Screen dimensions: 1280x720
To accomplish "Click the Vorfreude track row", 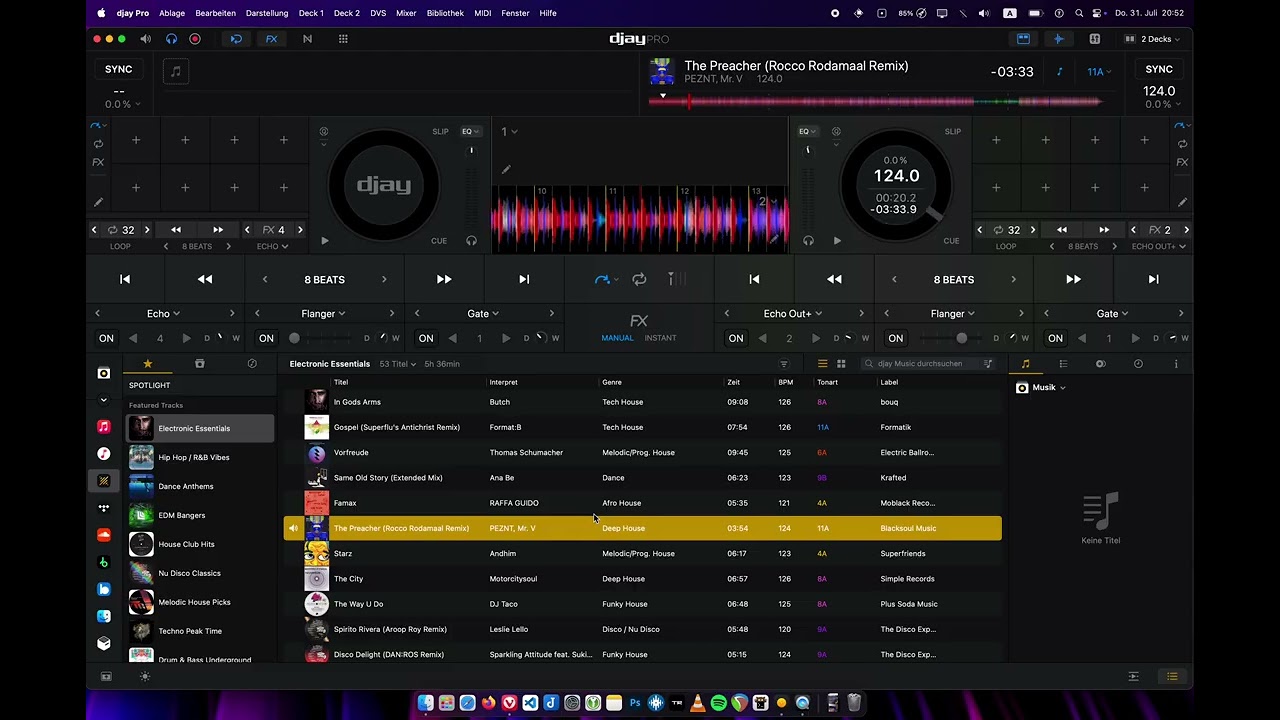I will (x=642, y=453).
